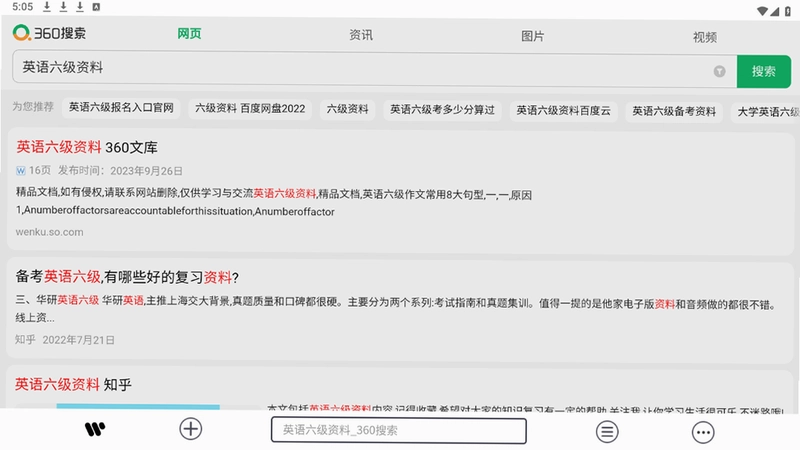Screen dimensions: 800x450
Task: Check the Wi-Fi status icon
Action: click(x=762, y=11)
